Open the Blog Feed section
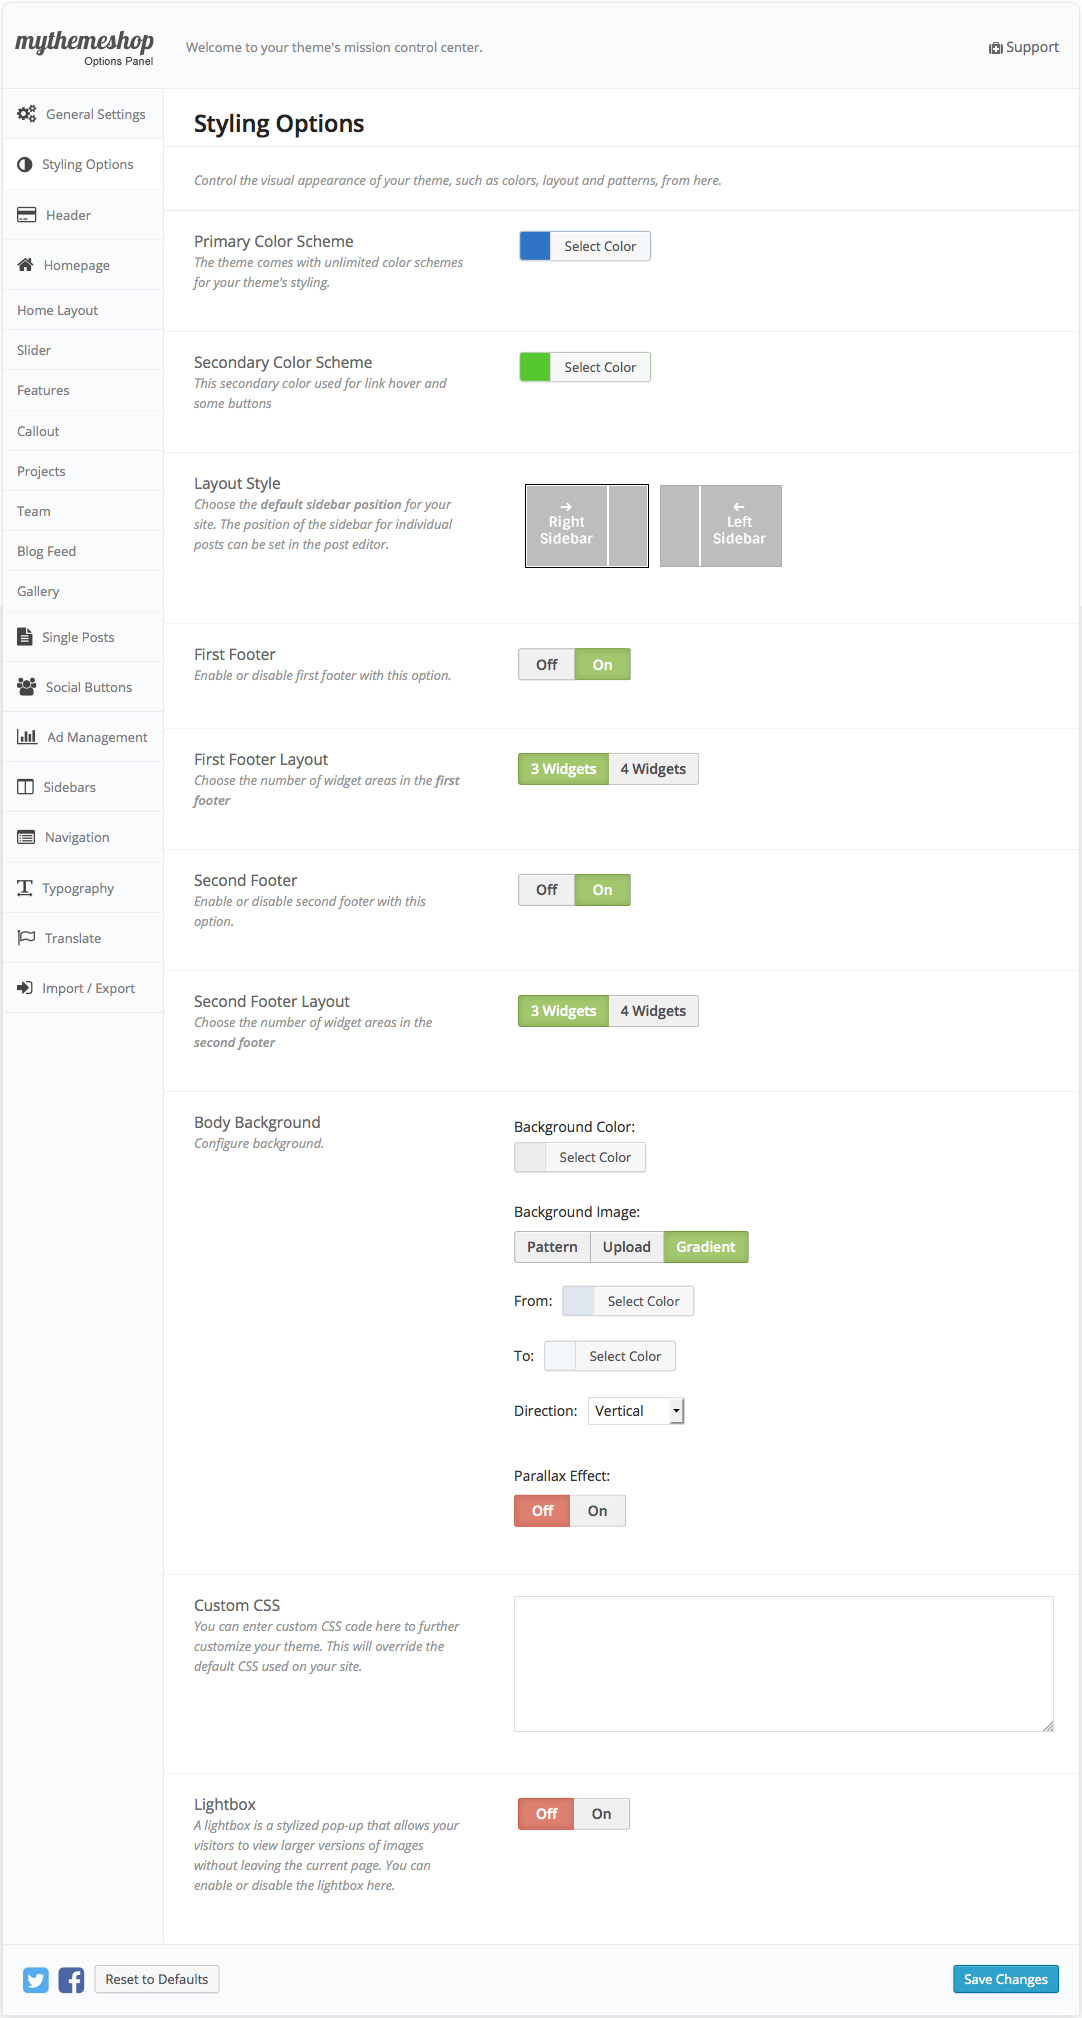 click(46, 551)
